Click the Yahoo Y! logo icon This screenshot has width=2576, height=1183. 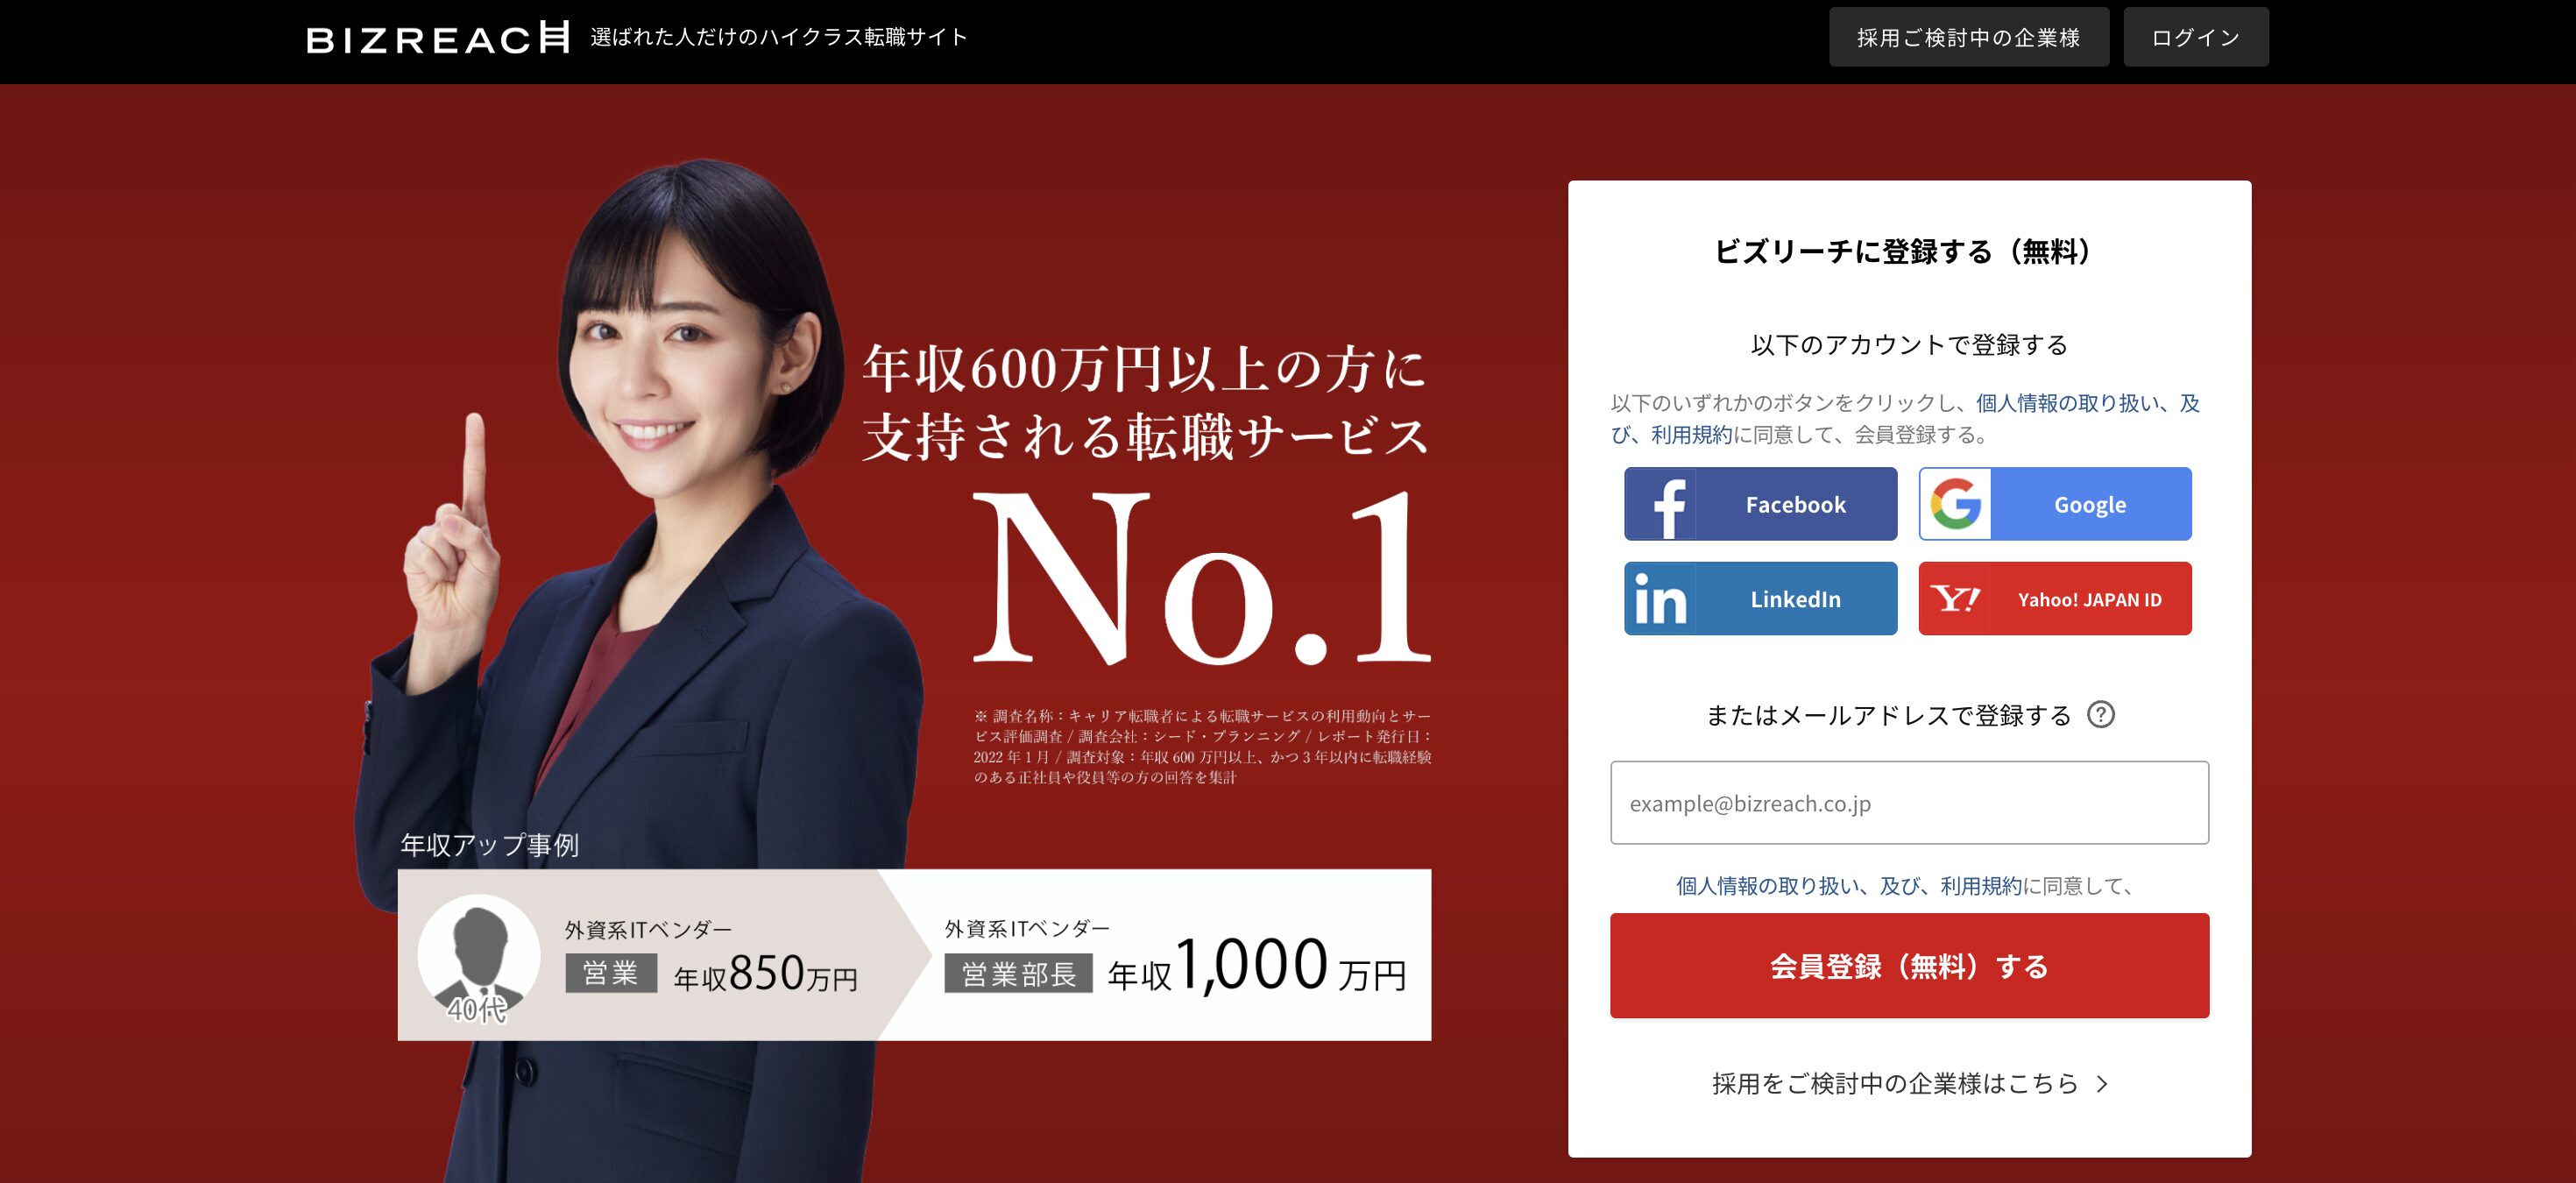point(1955,599)
